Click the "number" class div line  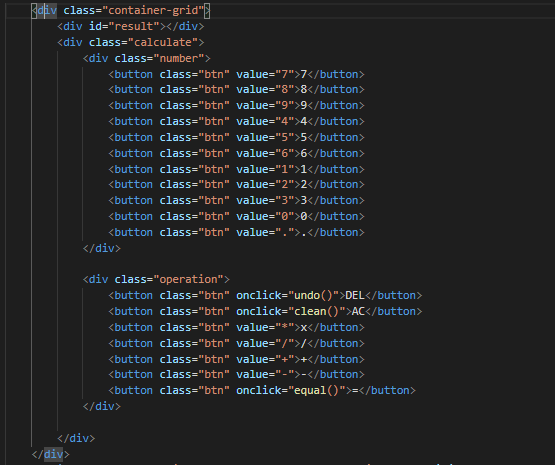(147, 58)
